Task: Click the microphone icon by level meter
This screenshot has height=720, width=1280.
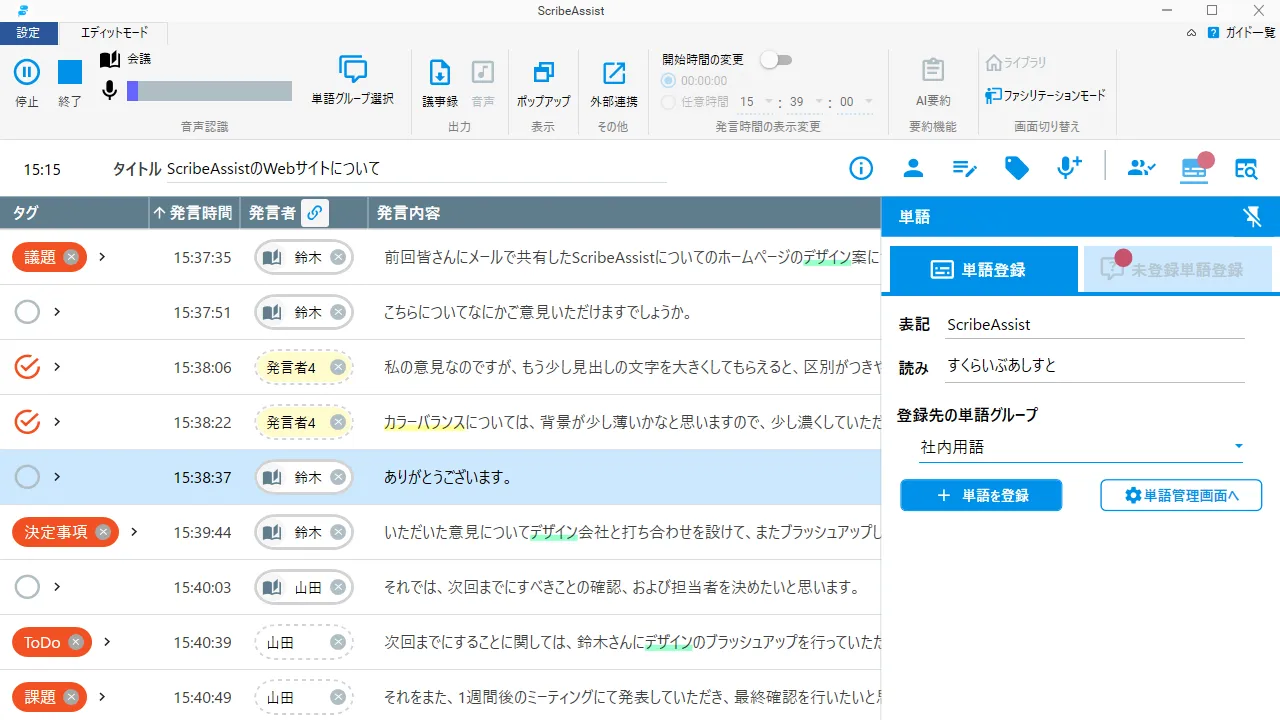Action: [110, 91]
